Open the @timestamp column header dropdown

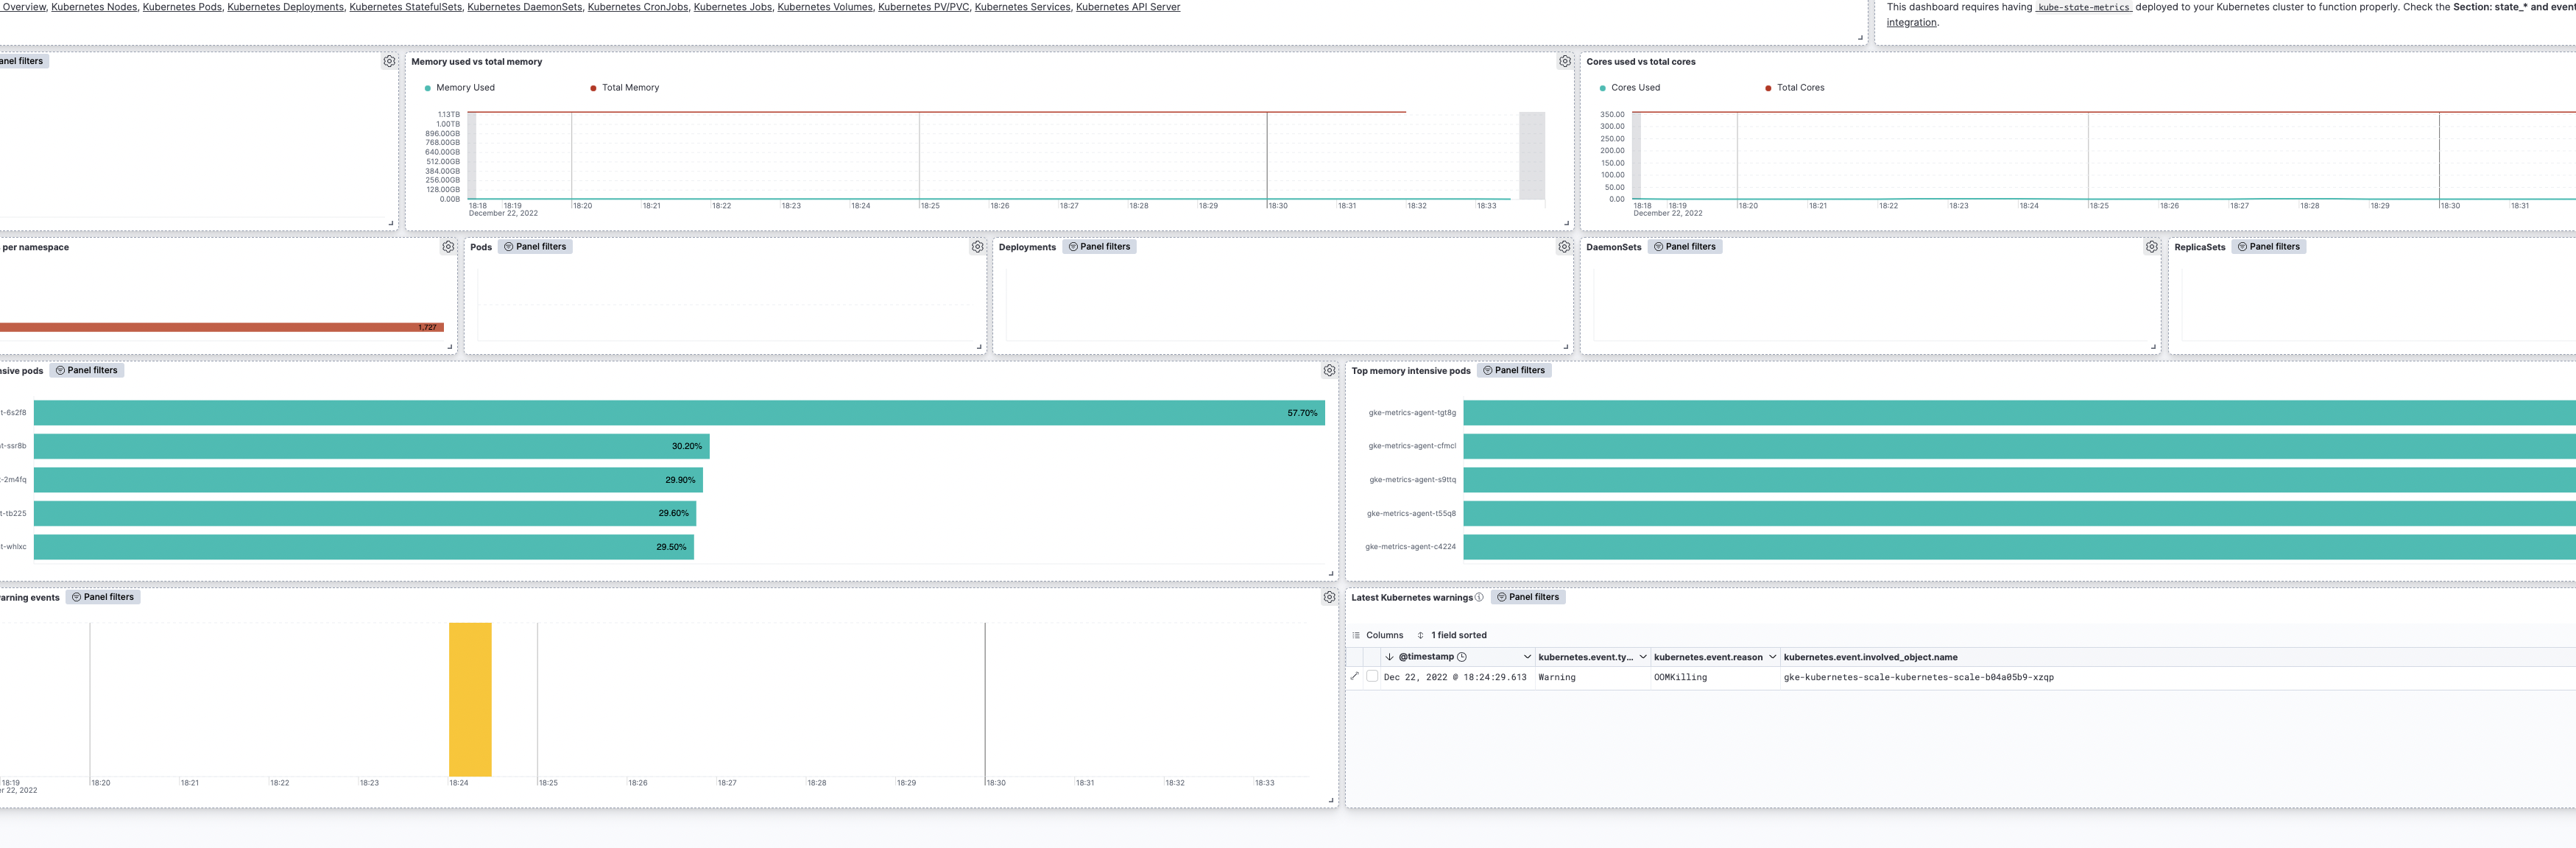coord(1527,657)
